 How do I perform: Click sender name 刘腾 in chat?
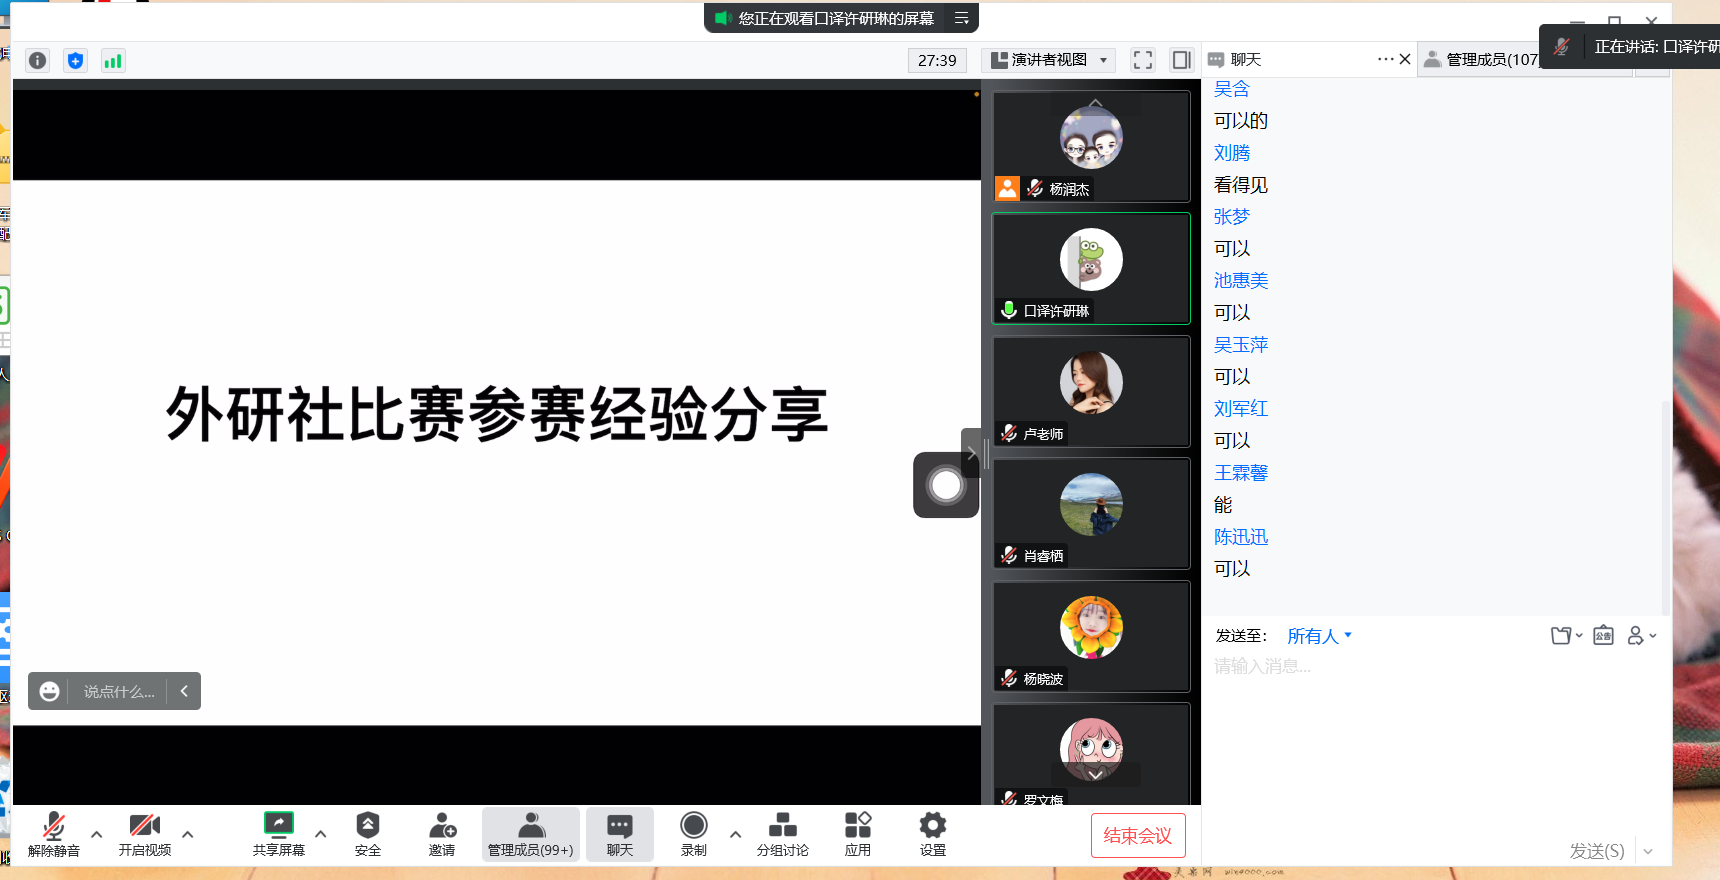click(1232, 153)
